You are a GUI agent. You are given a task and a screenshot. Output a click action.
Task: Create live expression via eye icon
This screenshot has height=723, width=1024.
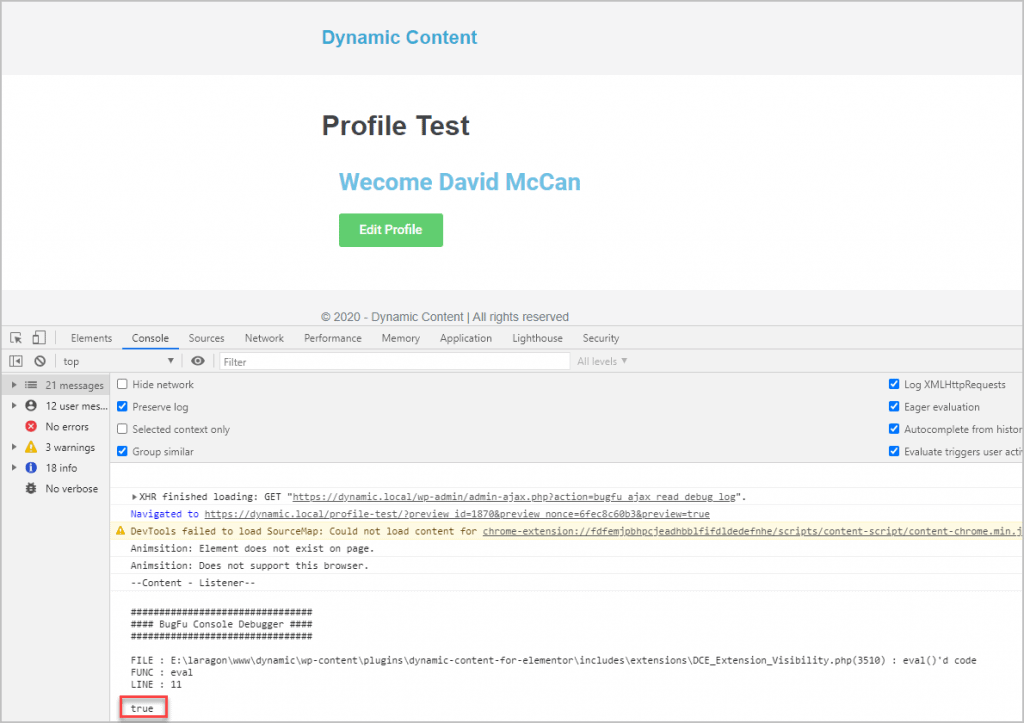point(198,361)
